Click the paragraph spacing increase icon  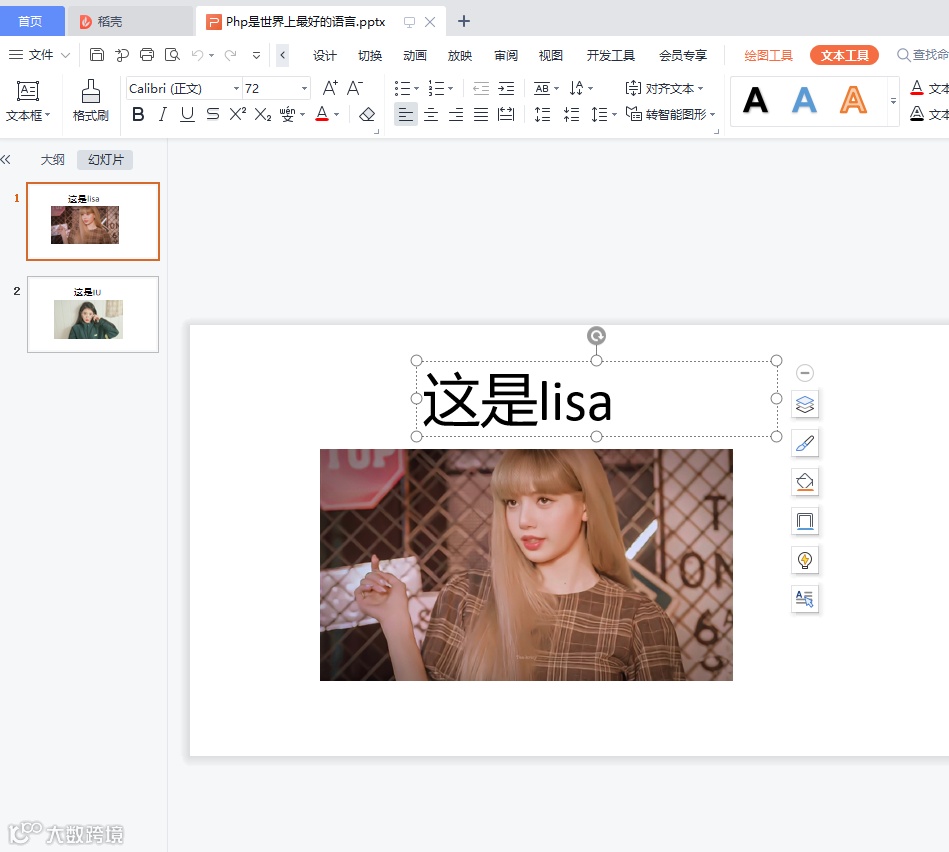pyautogui.click(x=542, y=114)
